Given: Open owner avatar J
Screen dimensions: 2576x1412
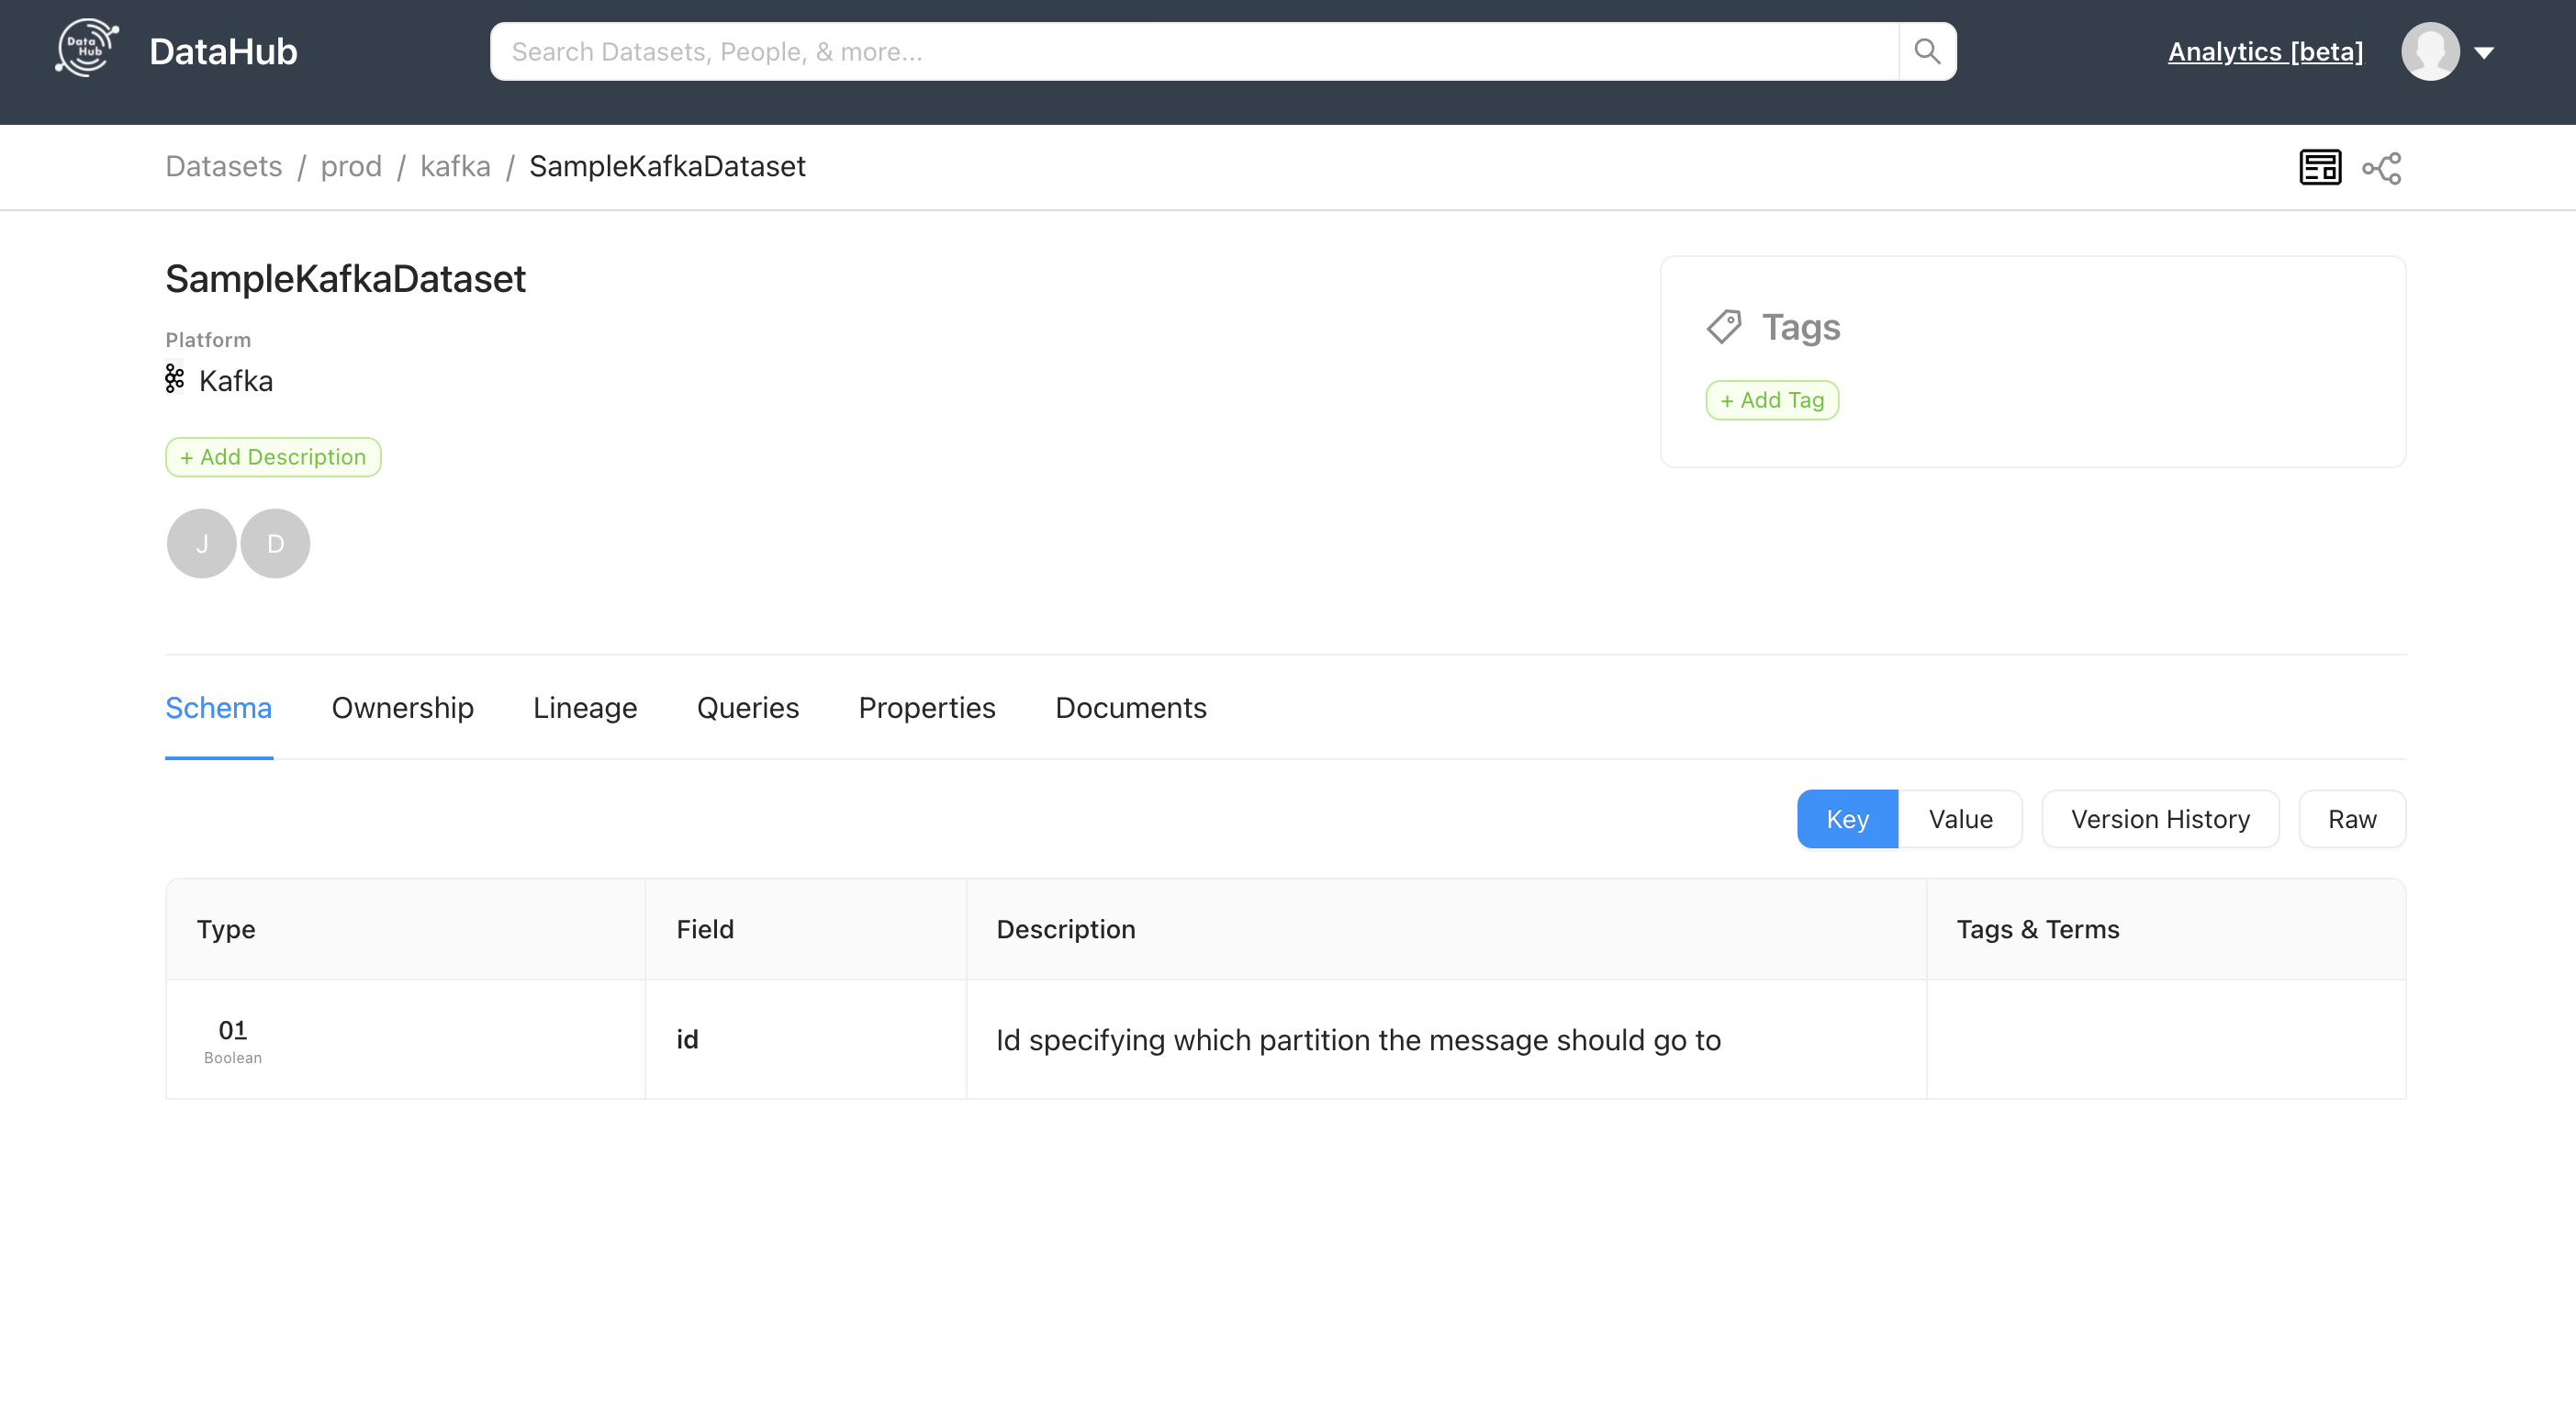Looking at the screenshot, I should (x=201, y=543).
